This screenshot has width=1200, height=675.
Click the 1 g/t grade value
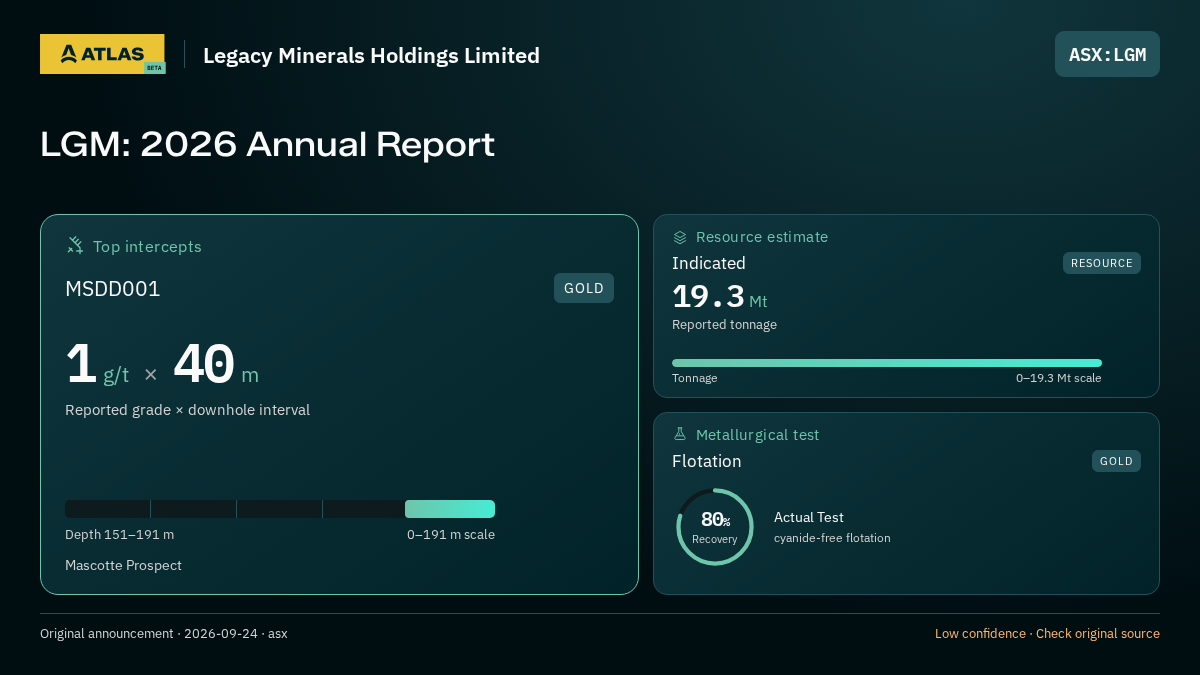[97, 365]
